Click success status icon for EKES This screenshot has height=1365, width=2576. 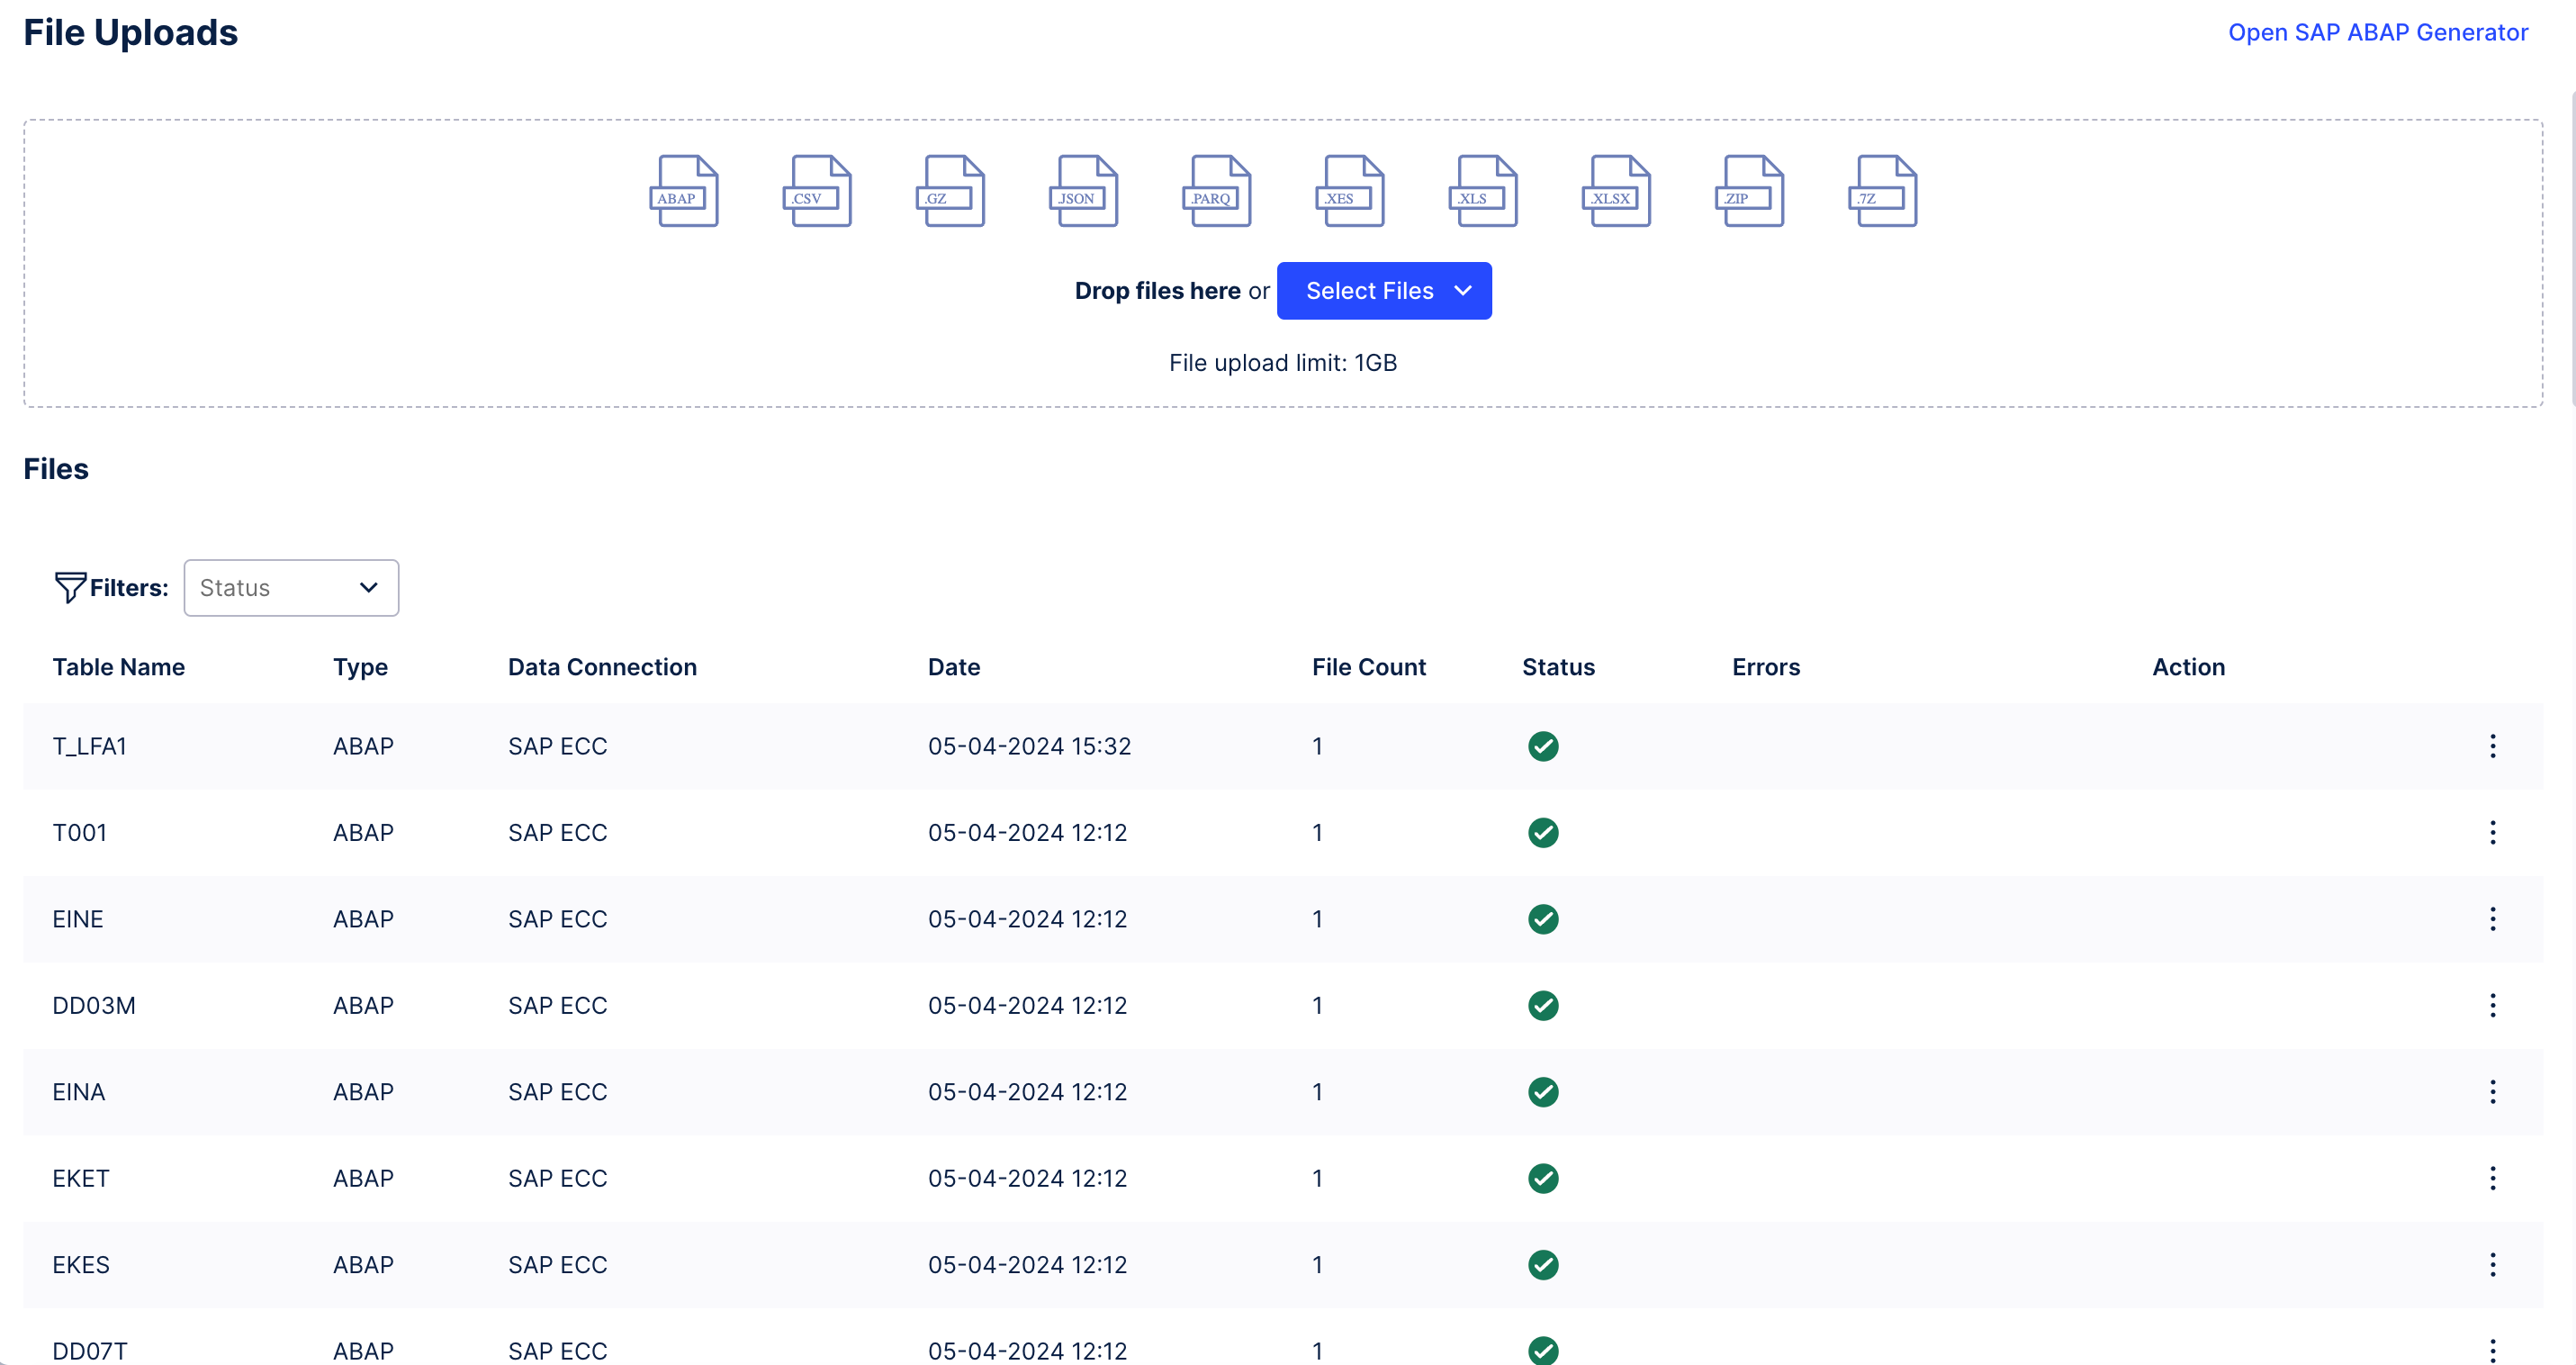[1543, 1265]
